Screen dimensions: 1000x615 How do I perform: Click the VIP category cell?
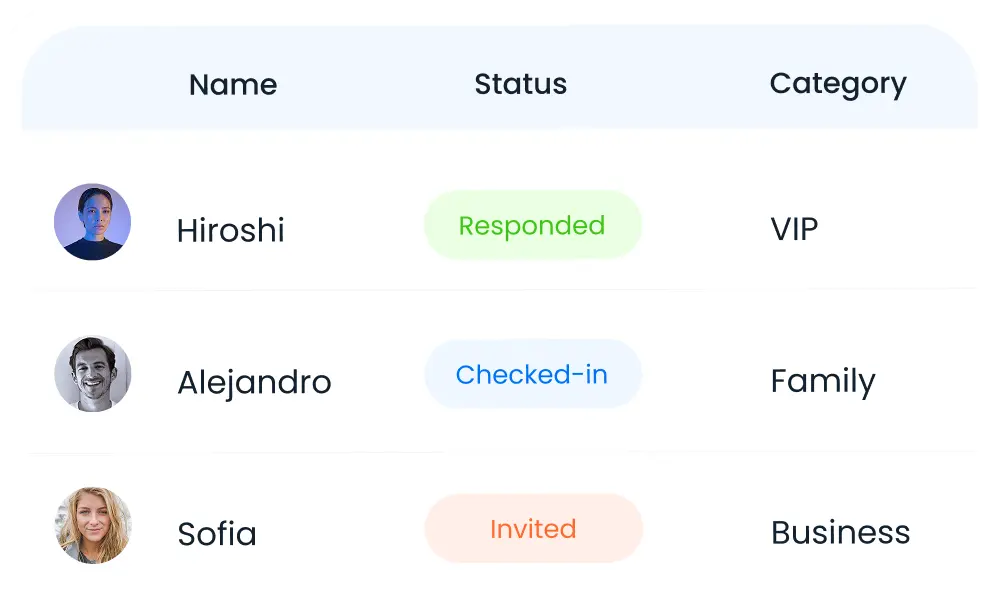pyautogui.click(x=794, y=230)
